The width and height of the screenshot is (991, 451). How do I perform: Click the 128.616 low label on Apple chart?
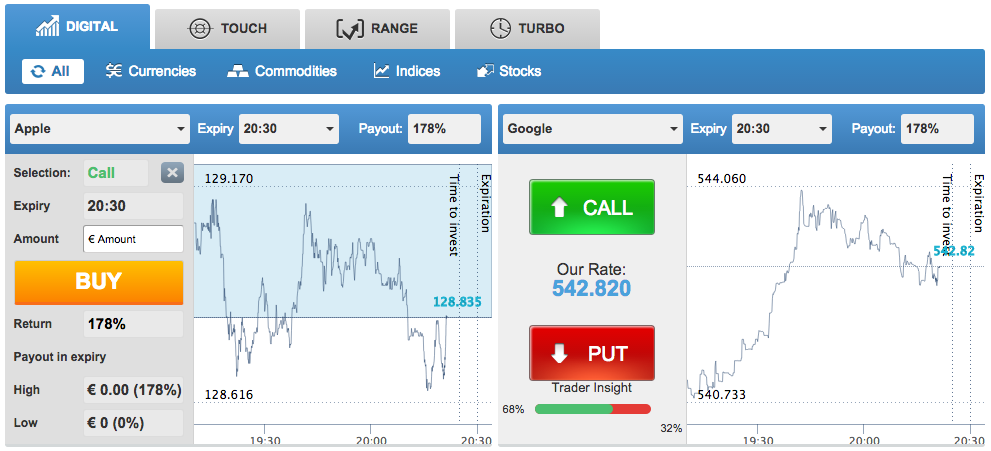coord(229,395)
